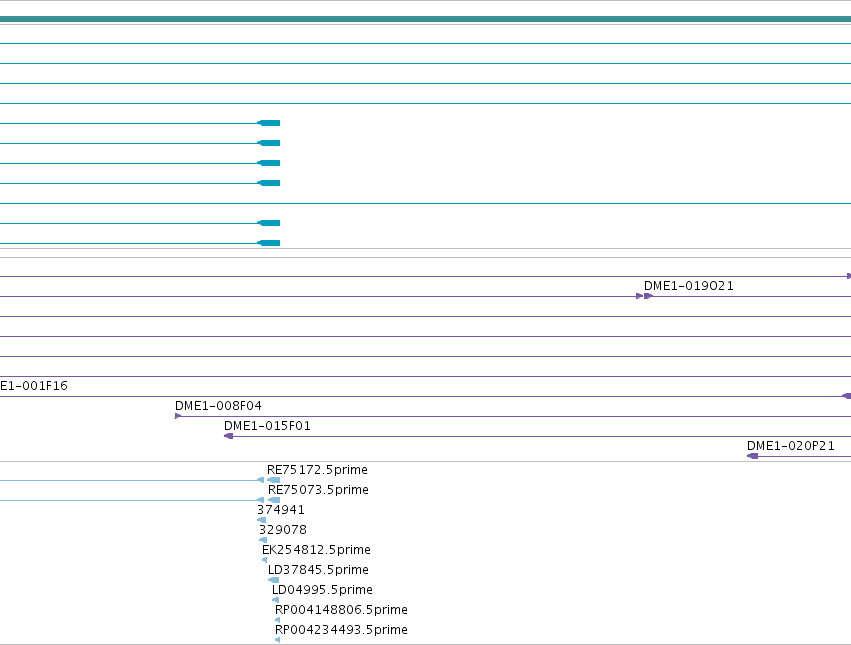
Task: Click the small arrow under EK254812.5prime
Action: (x=264, y=560)
